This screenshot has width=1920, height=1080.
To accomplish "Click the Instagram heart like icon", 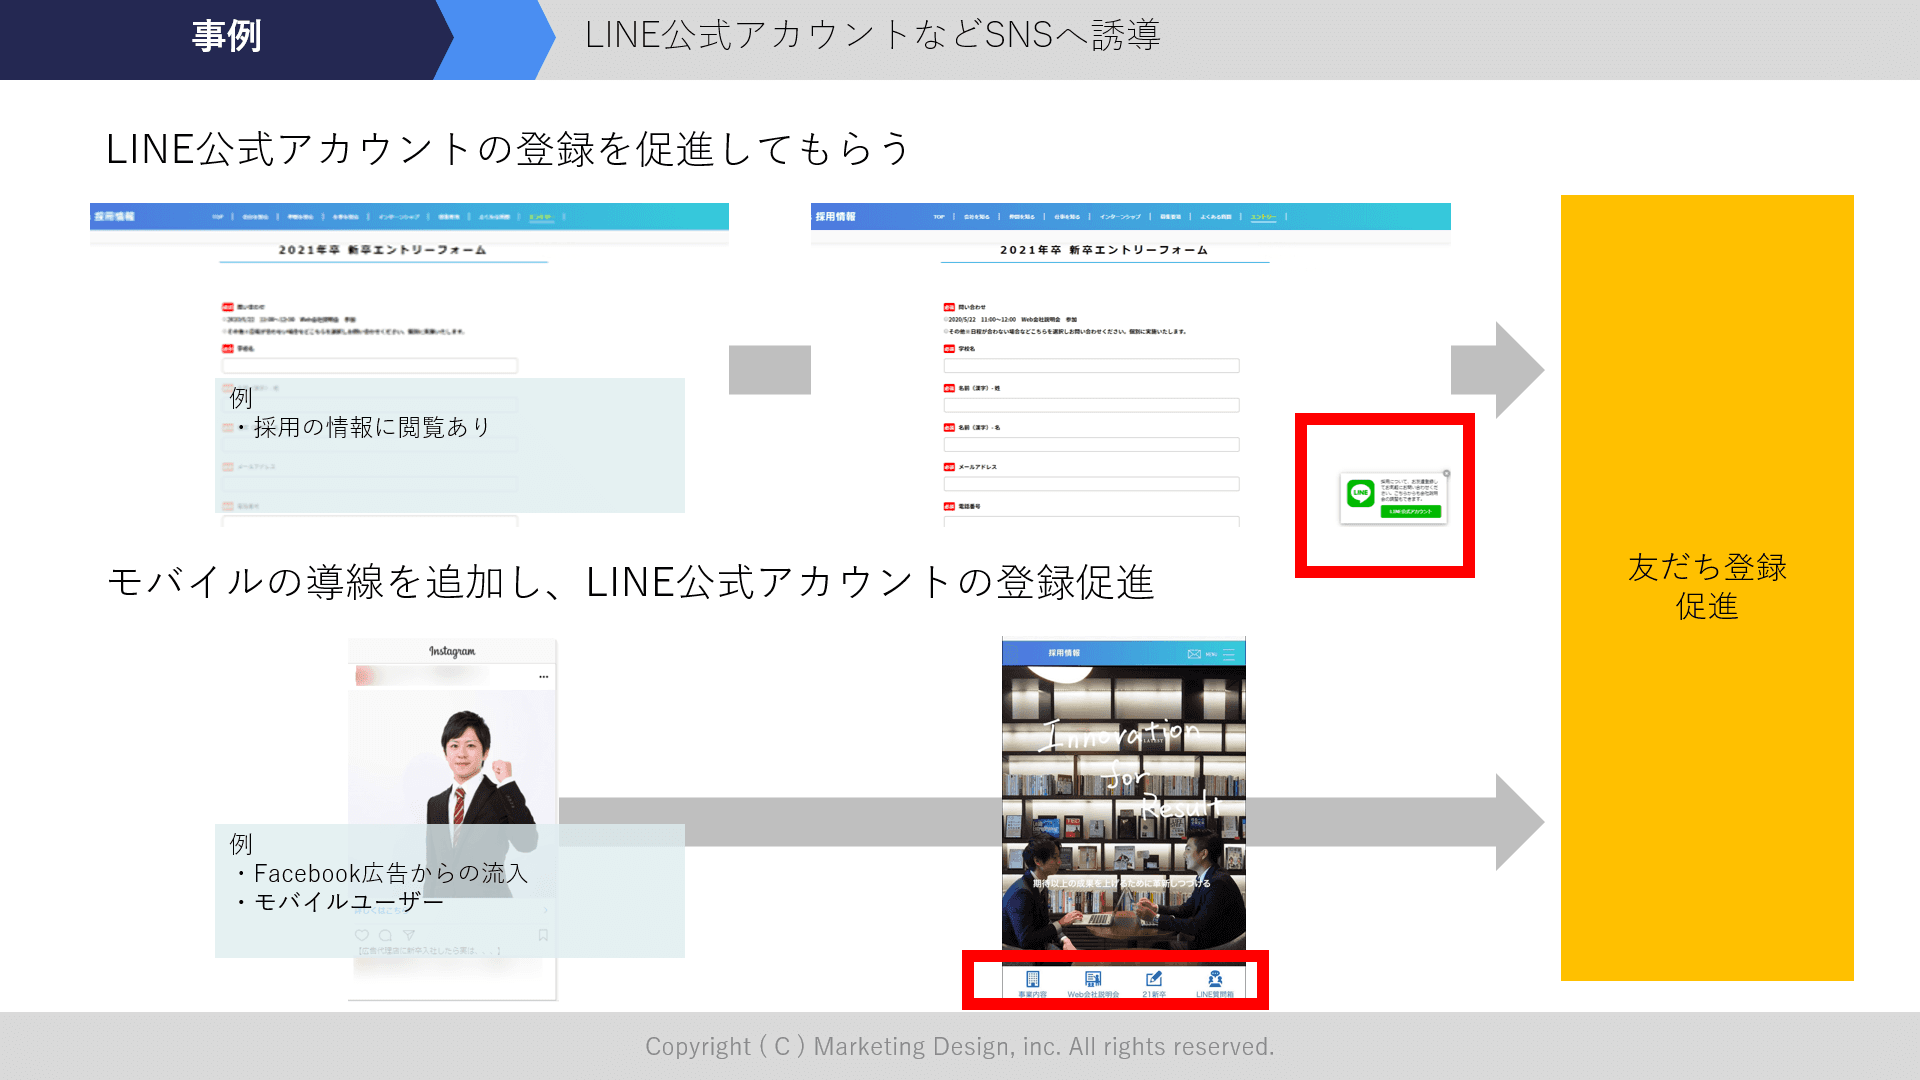I will pos(361,935).
